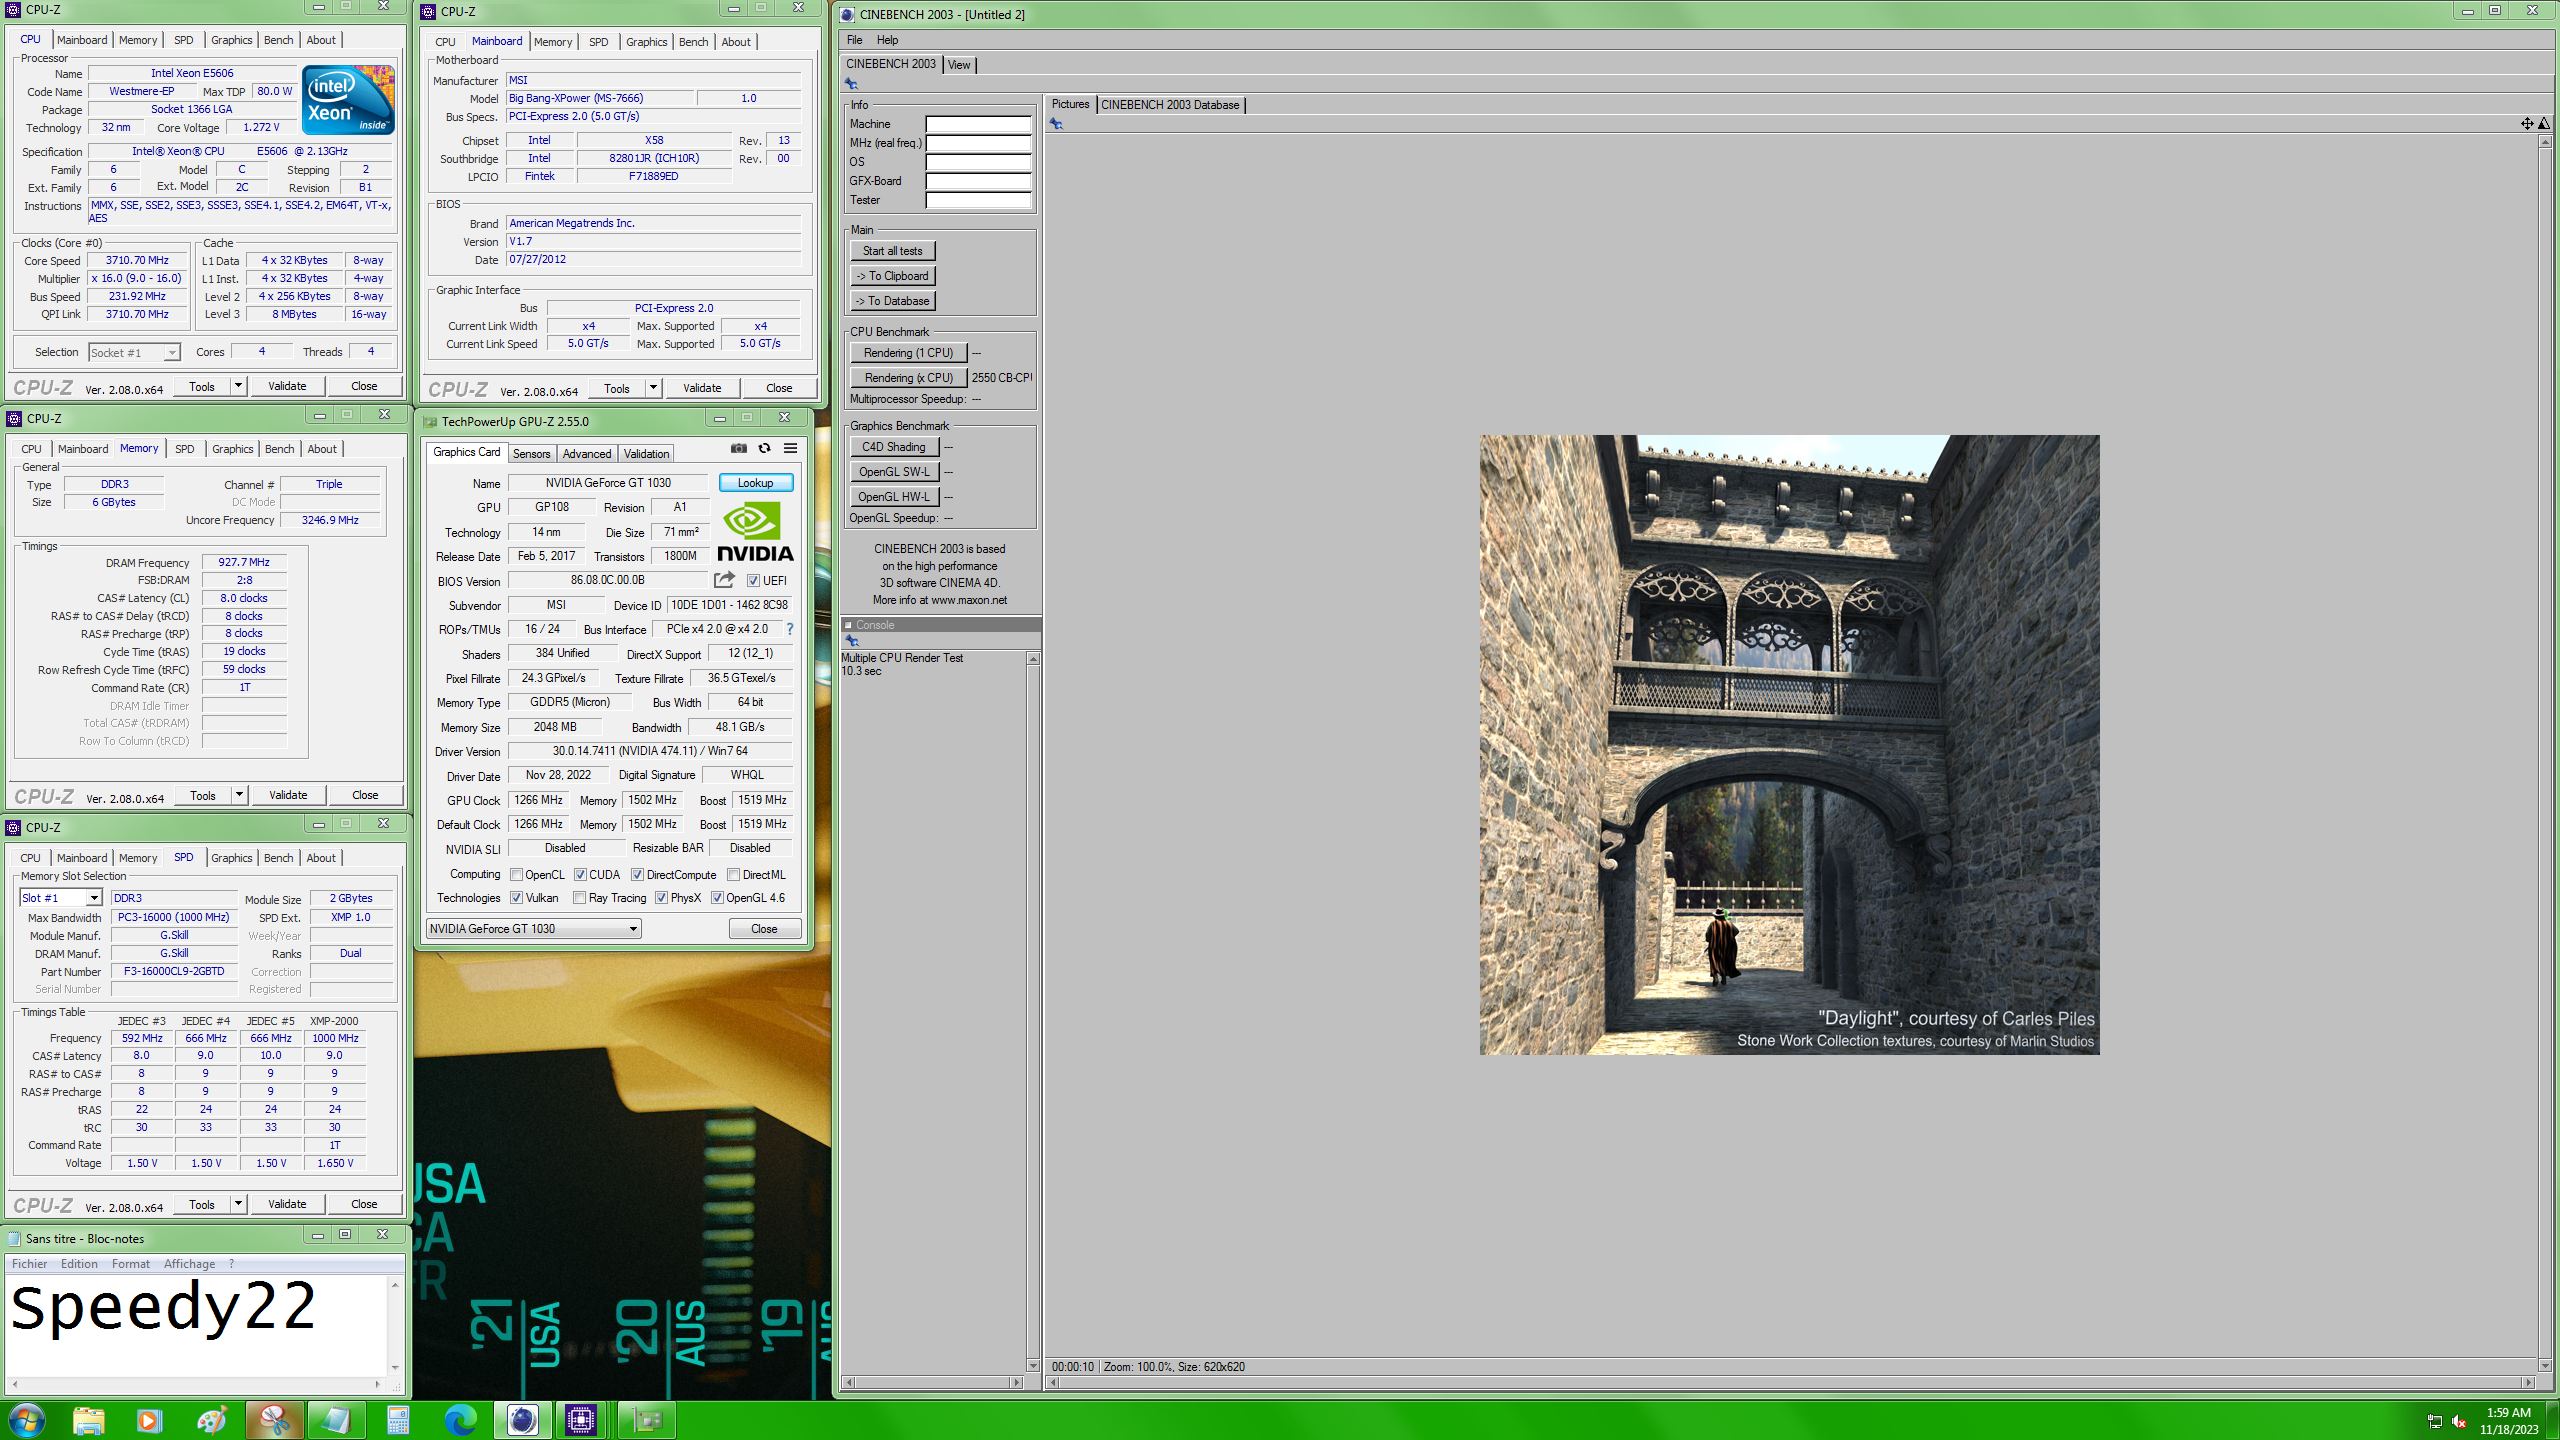
Task: Open Calculator from the taskbar
Action: click(398, 1420)
